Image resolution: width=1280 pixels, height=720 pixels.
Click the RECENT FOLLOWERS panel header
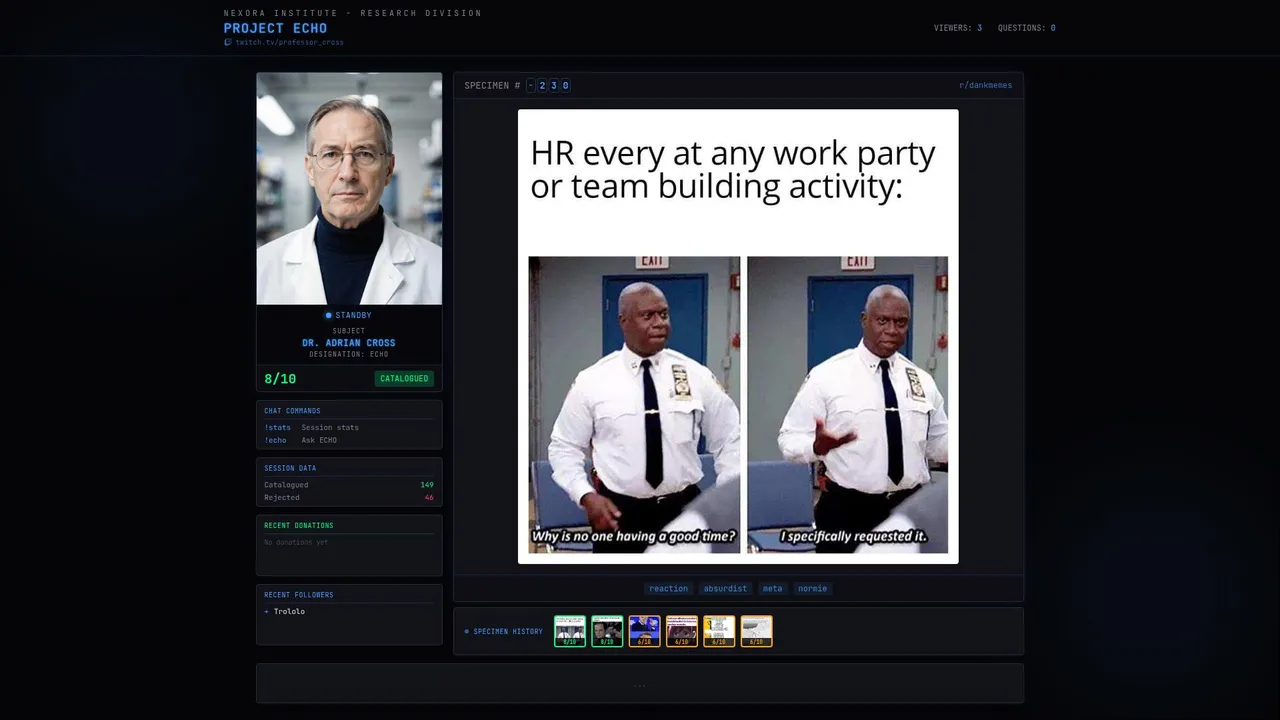pyautogui.click(x=299, y=595)
